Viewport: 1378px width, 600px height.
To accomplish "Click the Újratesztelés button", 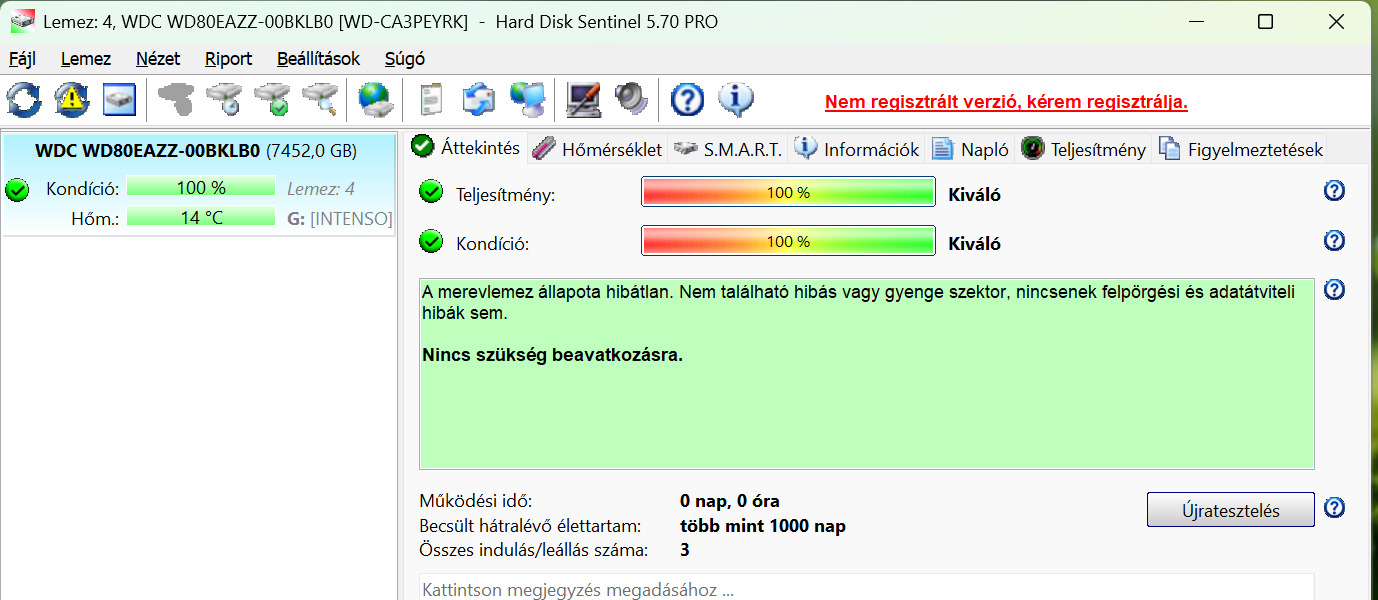I will (1230, 510).
